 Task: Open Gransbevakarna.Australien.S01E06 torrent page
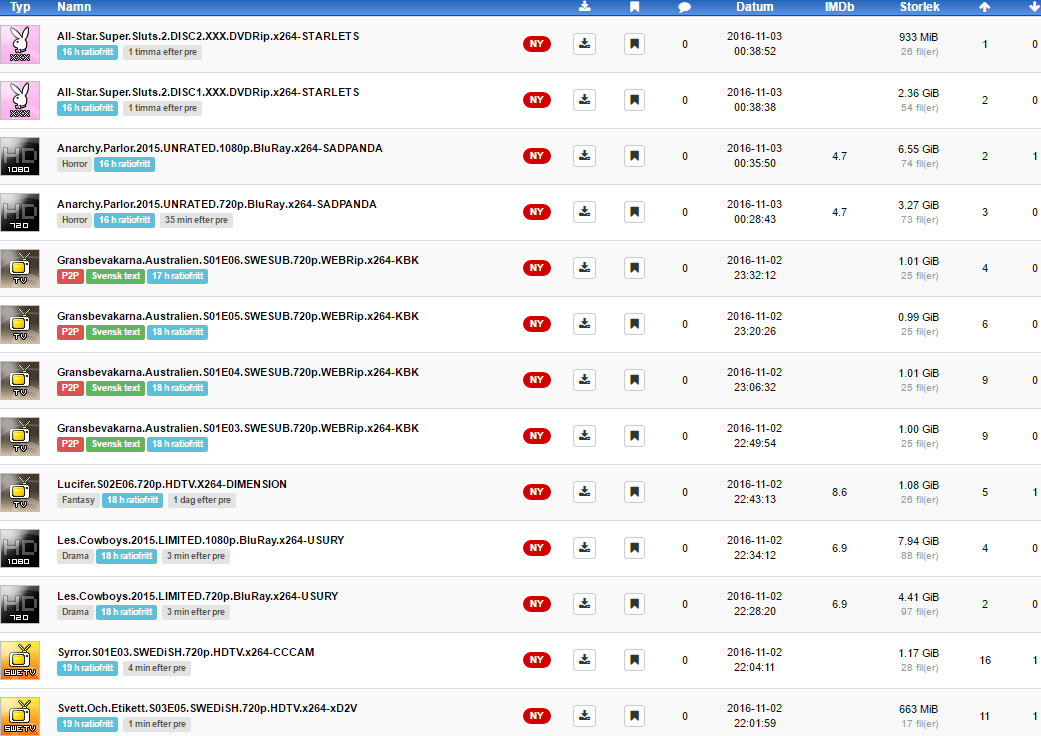pos(238,260)
